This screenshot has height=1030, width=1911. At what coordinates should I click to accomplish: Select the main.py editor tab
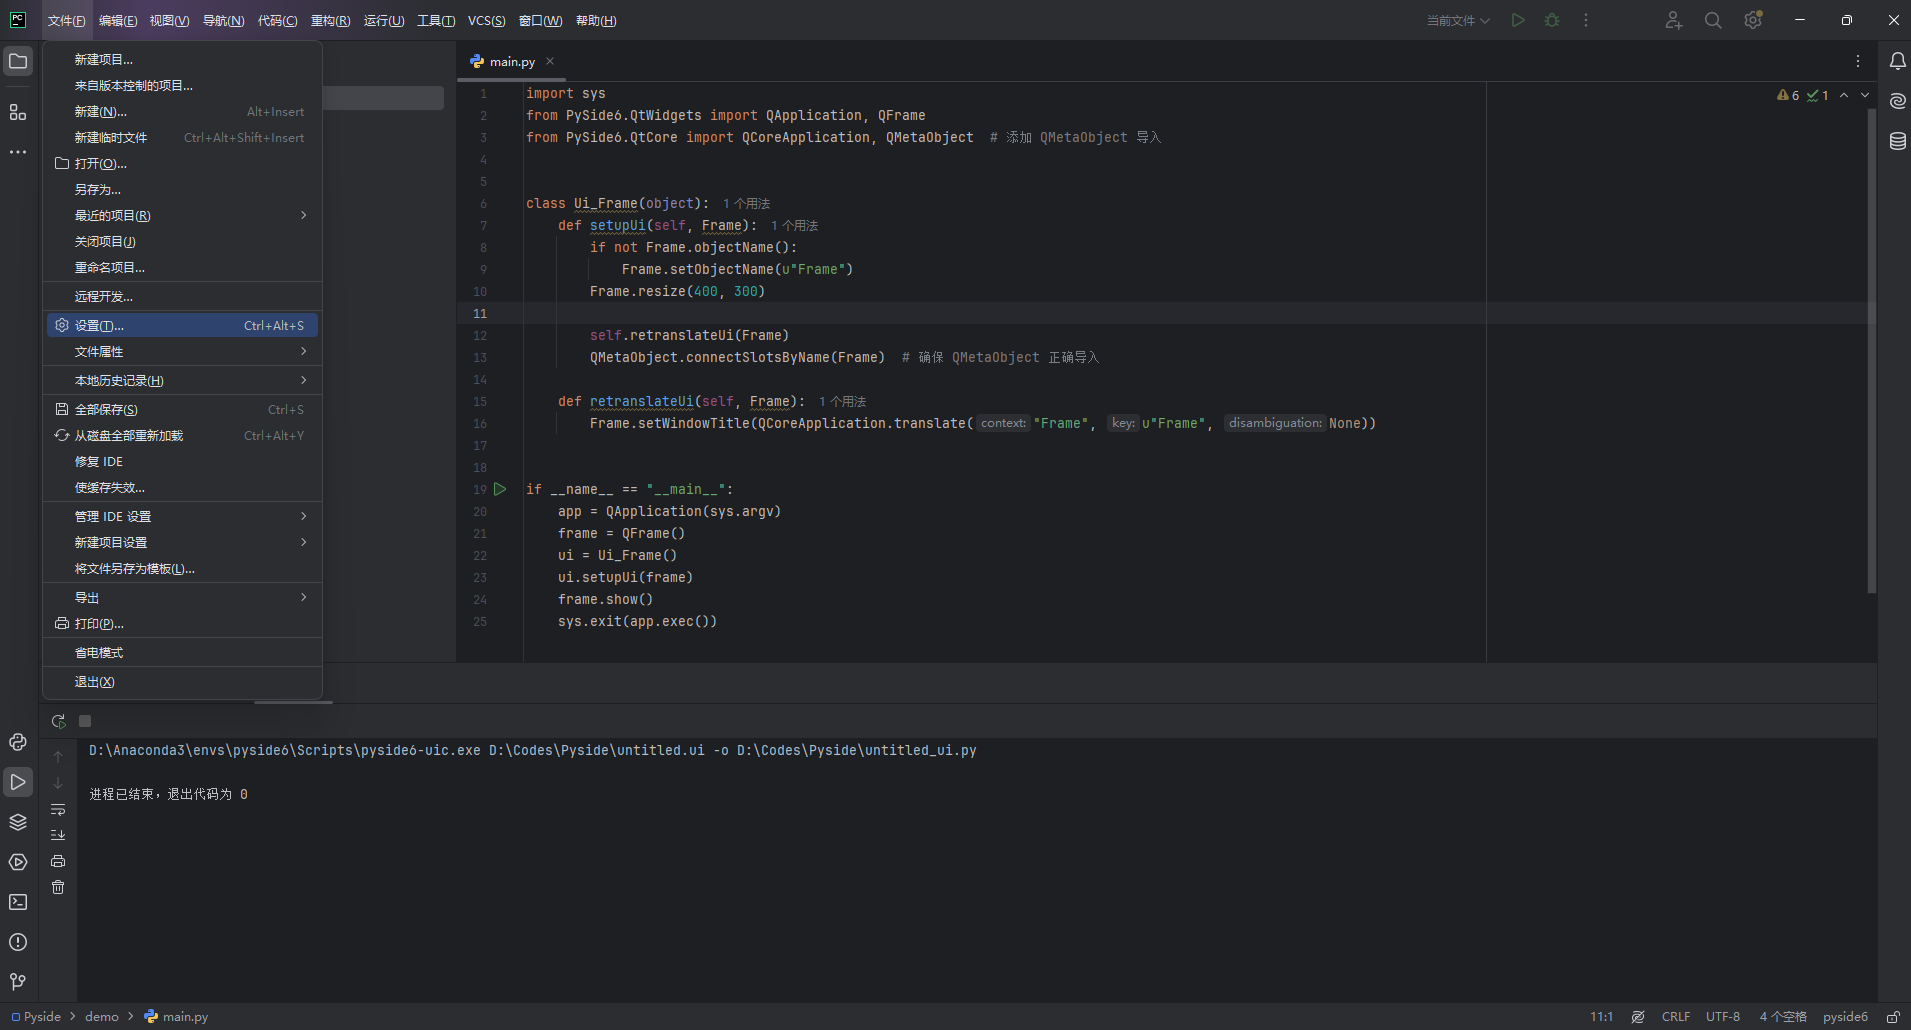tap(512, 61)
